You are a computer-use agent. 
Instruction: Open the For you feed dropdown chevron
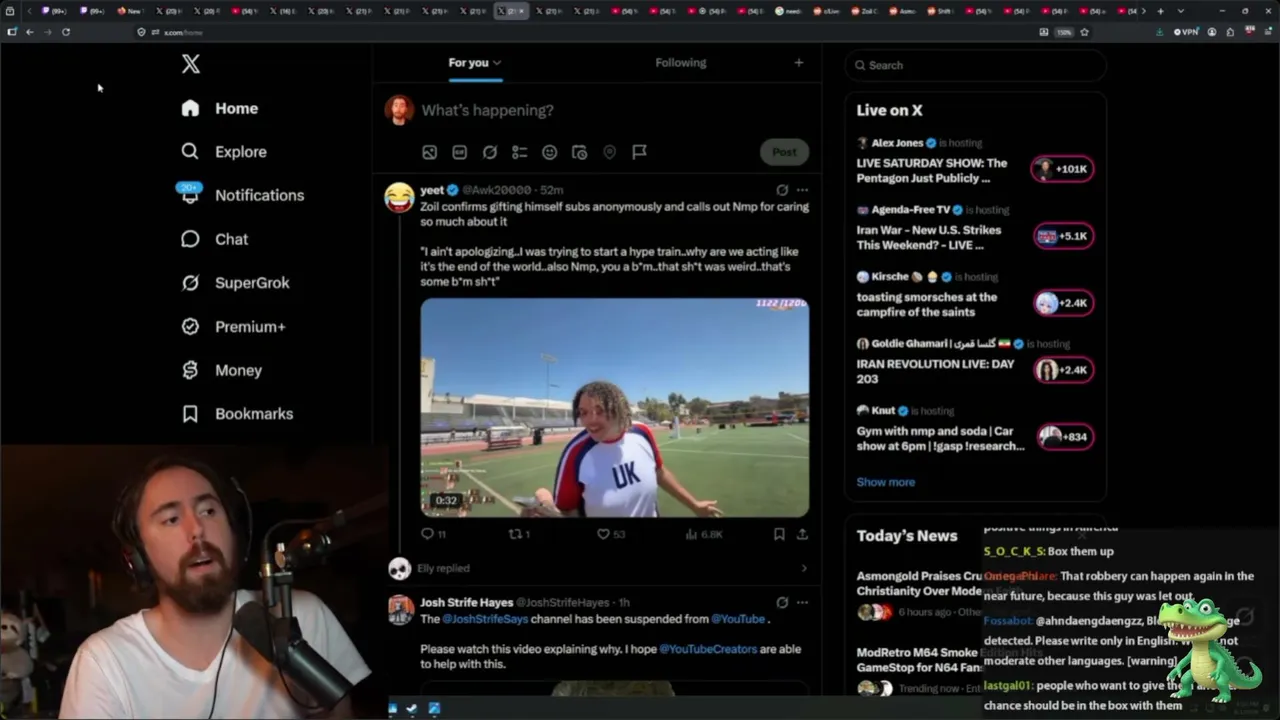pos(497,63)
